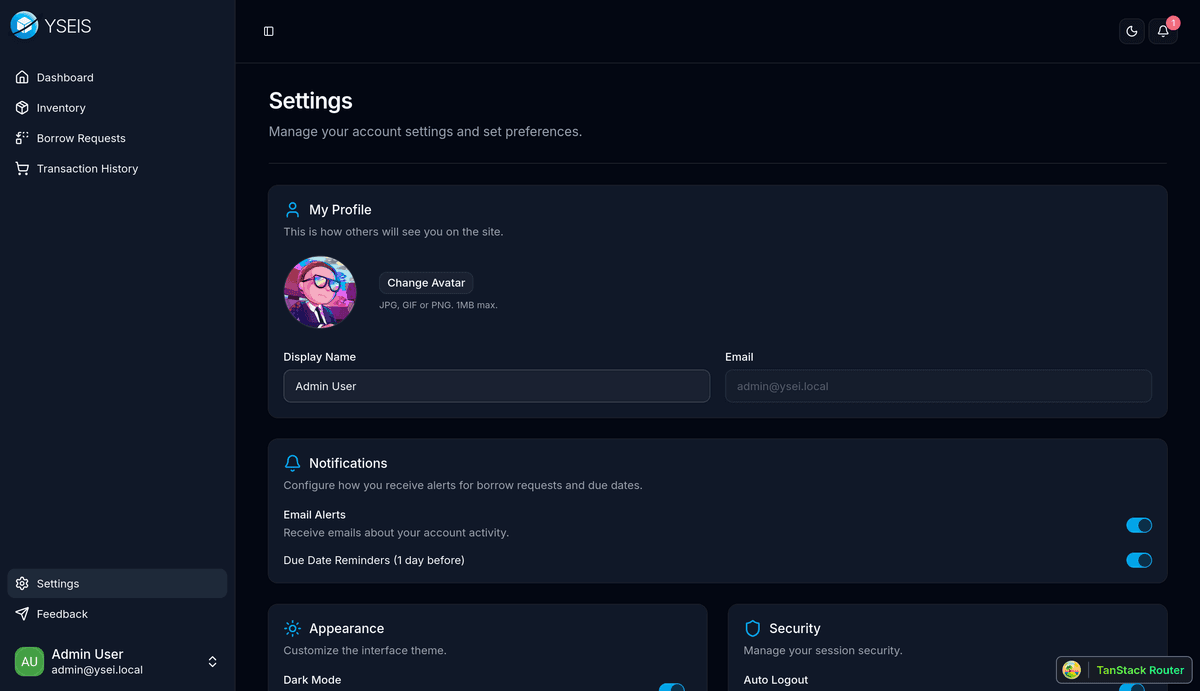
Task: Click the Transaction History cart icon
Action: pos(22,169)
